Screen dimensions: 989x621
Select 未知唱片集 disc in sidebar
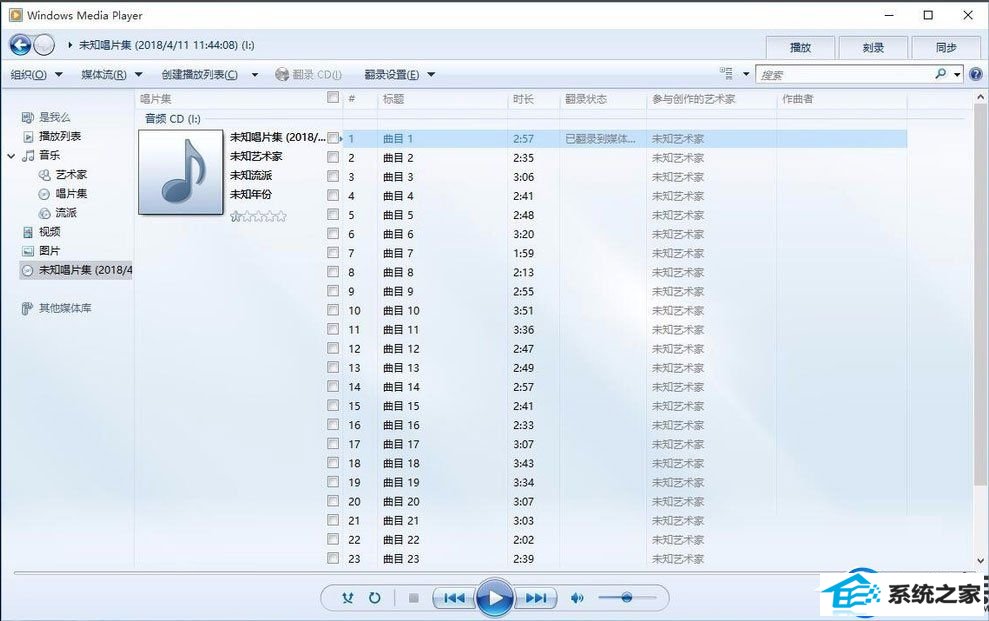point(76,270)
